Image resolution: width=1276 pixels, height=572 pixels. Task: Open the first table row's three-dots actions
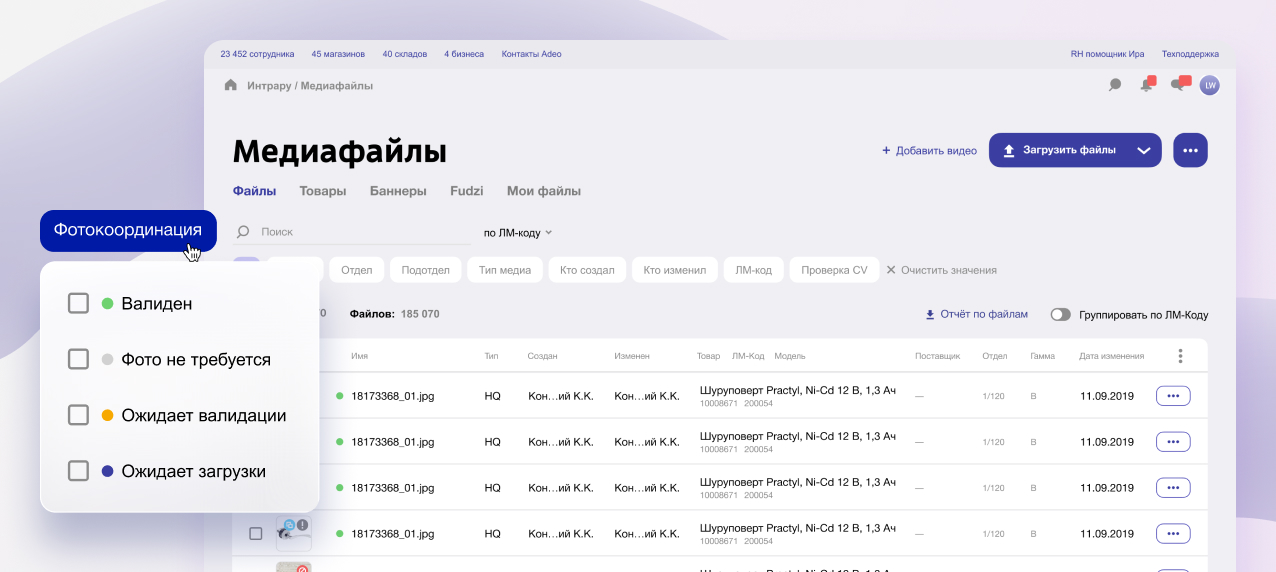point(1173,396)
